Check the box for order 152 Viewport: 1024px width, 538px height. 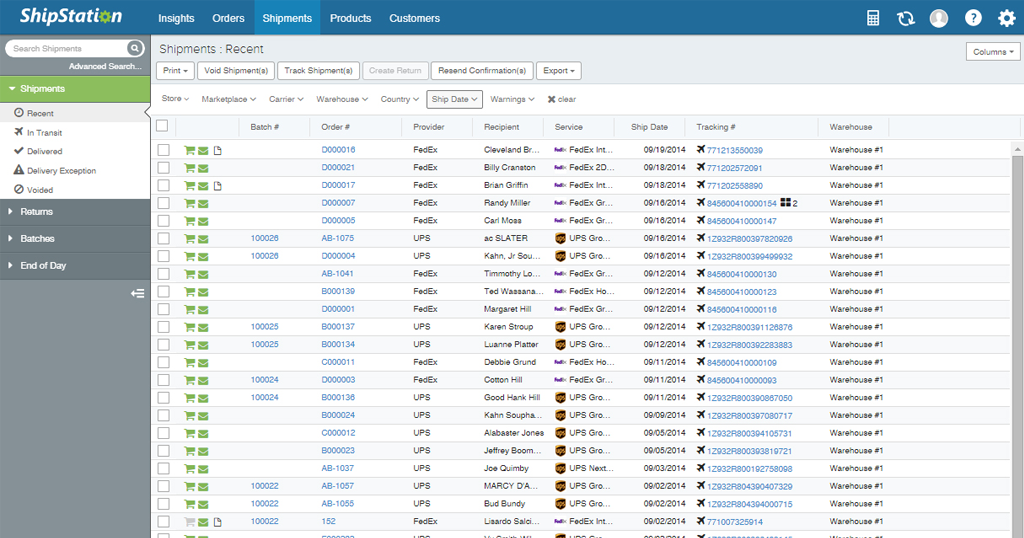(x=163, y=521)
